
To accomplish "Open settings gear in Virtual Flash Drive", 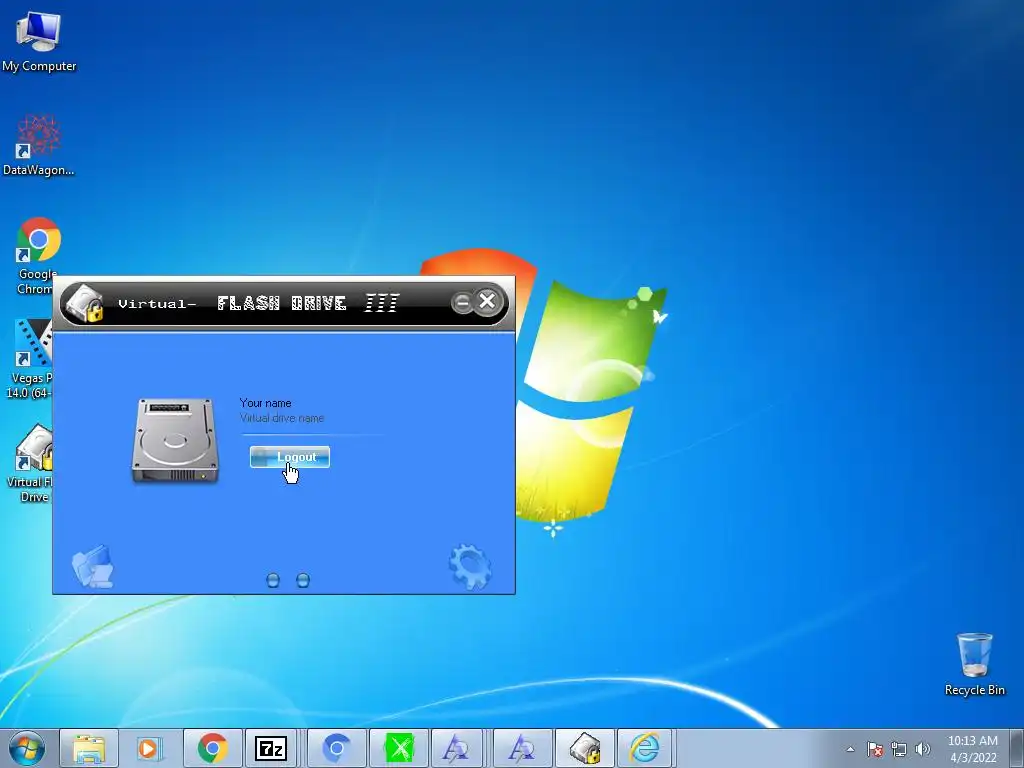I will click(470, 567).
